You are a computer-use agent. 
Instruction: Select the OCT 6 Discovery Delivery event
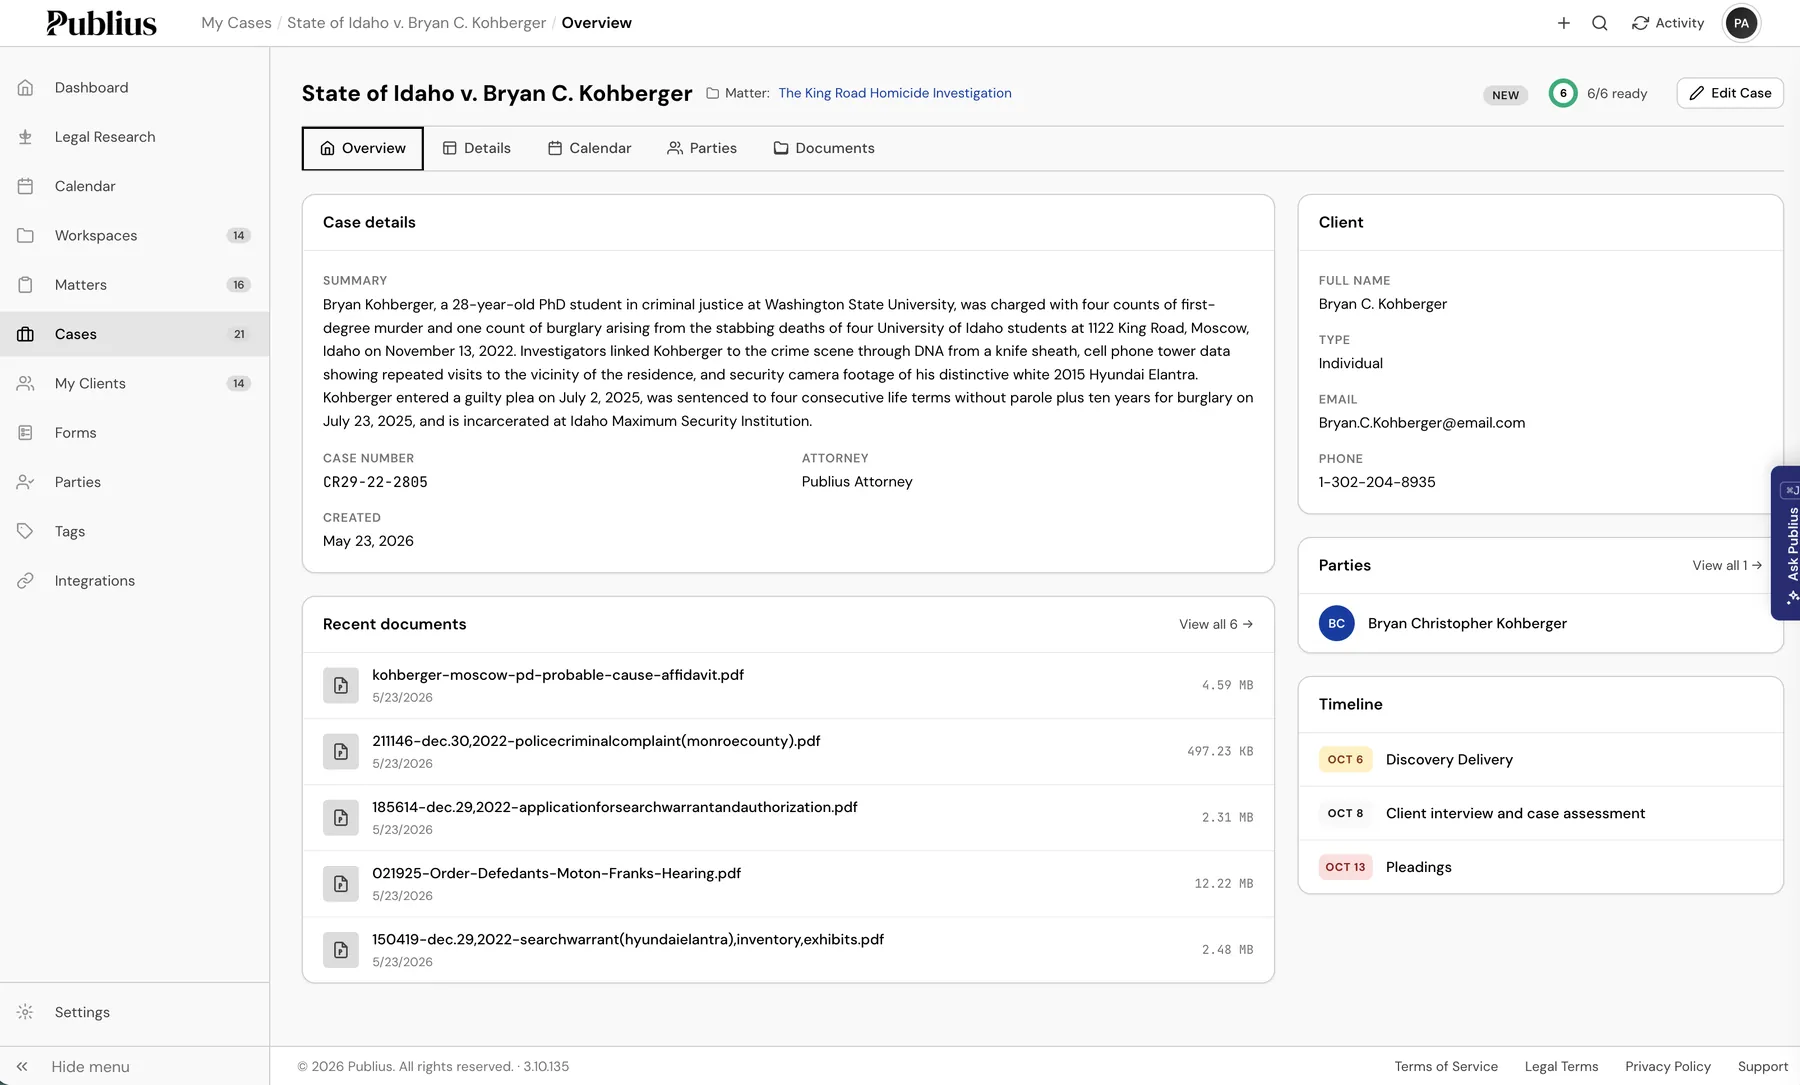pos(1540,760)
